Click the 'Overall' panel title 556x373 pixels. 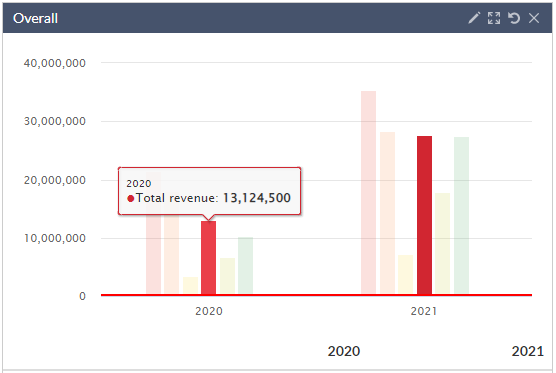tap(35, 18)
